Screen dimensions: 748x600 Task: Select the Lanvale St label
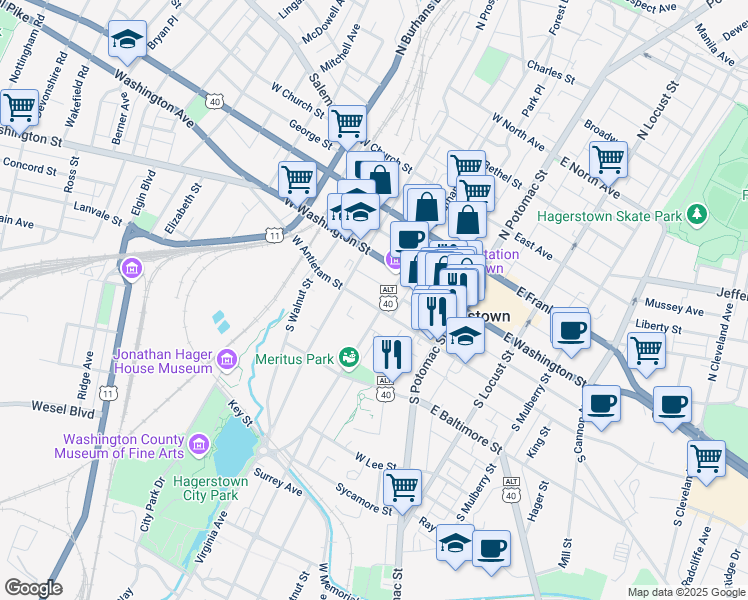tap(98, 213)
